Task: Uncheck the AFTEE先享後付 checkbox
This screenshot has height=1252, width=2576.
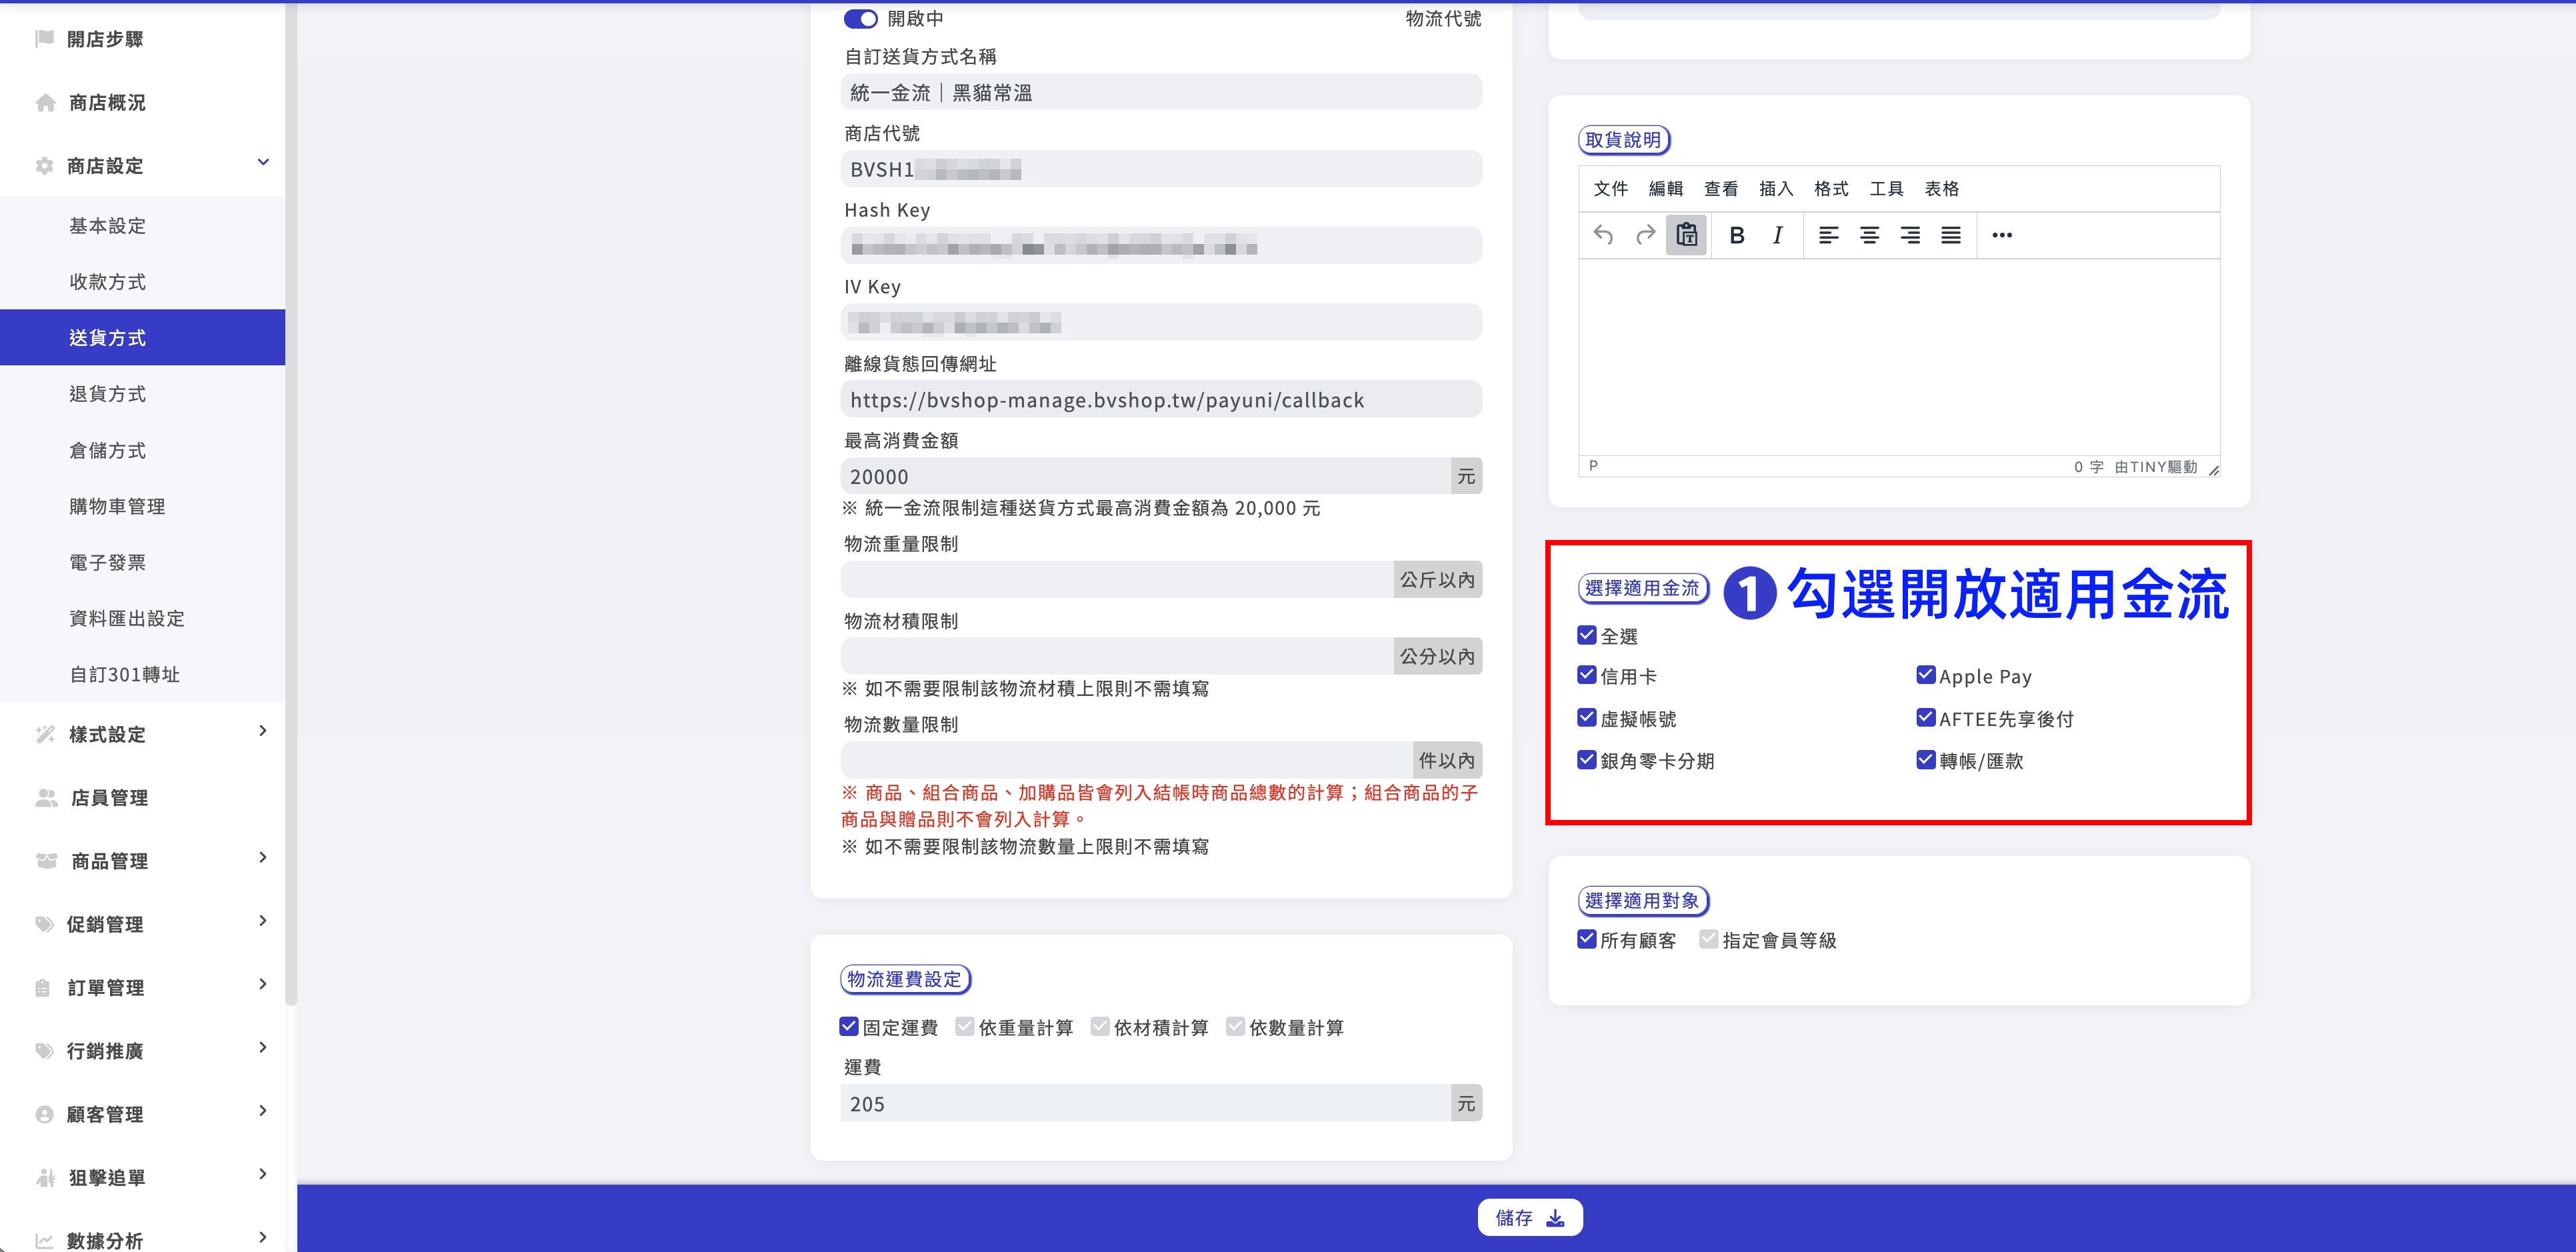Action: (x=1926, y=718)
